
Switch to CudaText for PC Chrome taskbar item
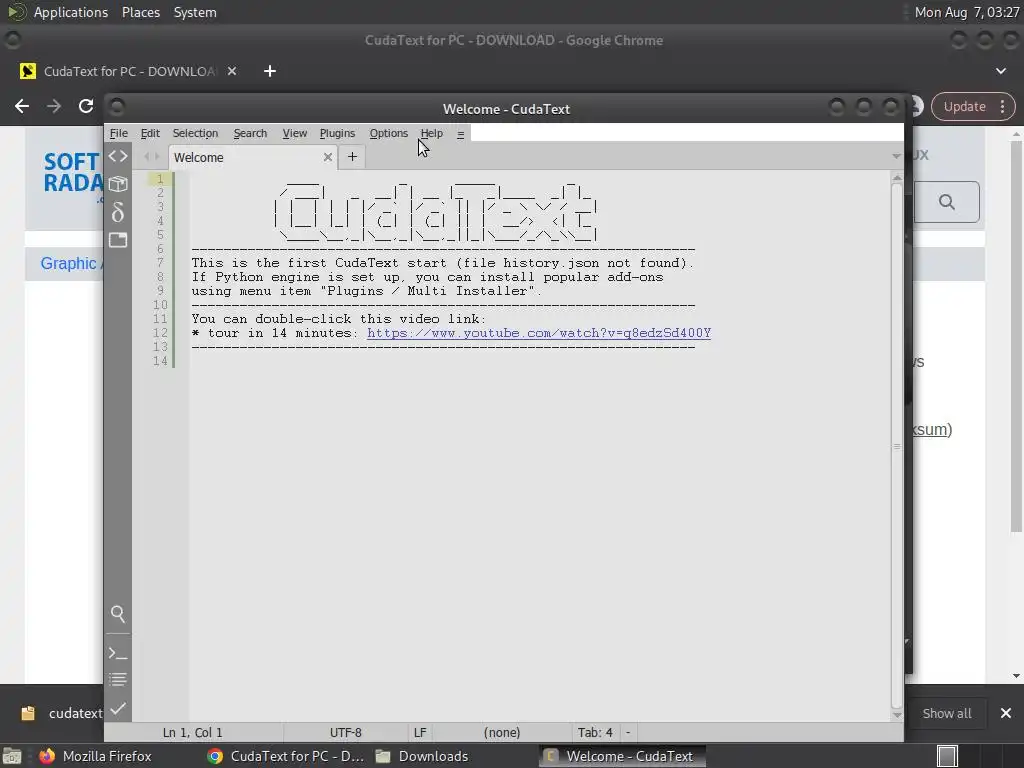pyautogui.click(x=285, y=756)
